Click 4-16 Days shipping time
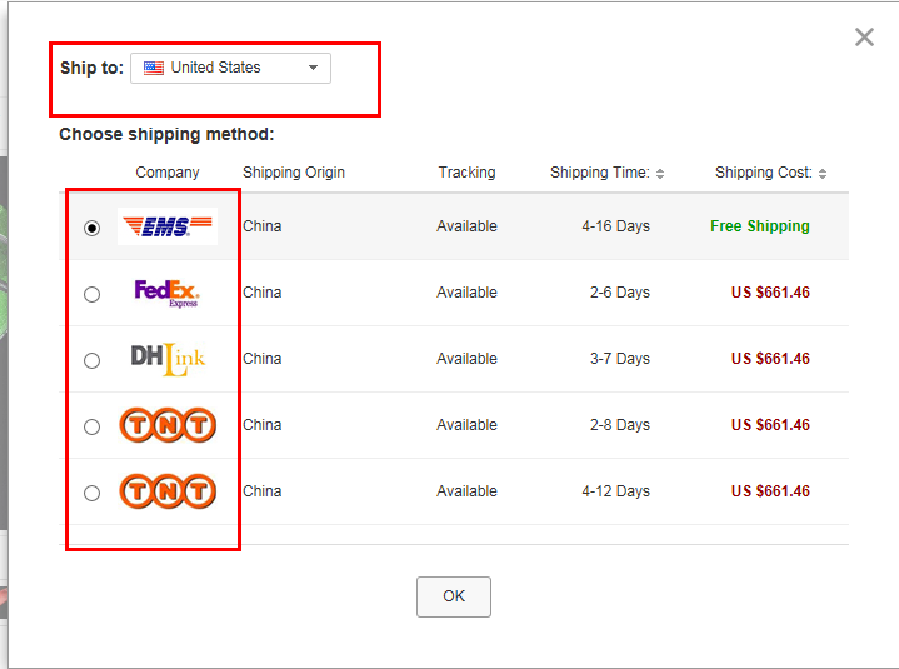This screenshot has height=669, width=899. 616,226
